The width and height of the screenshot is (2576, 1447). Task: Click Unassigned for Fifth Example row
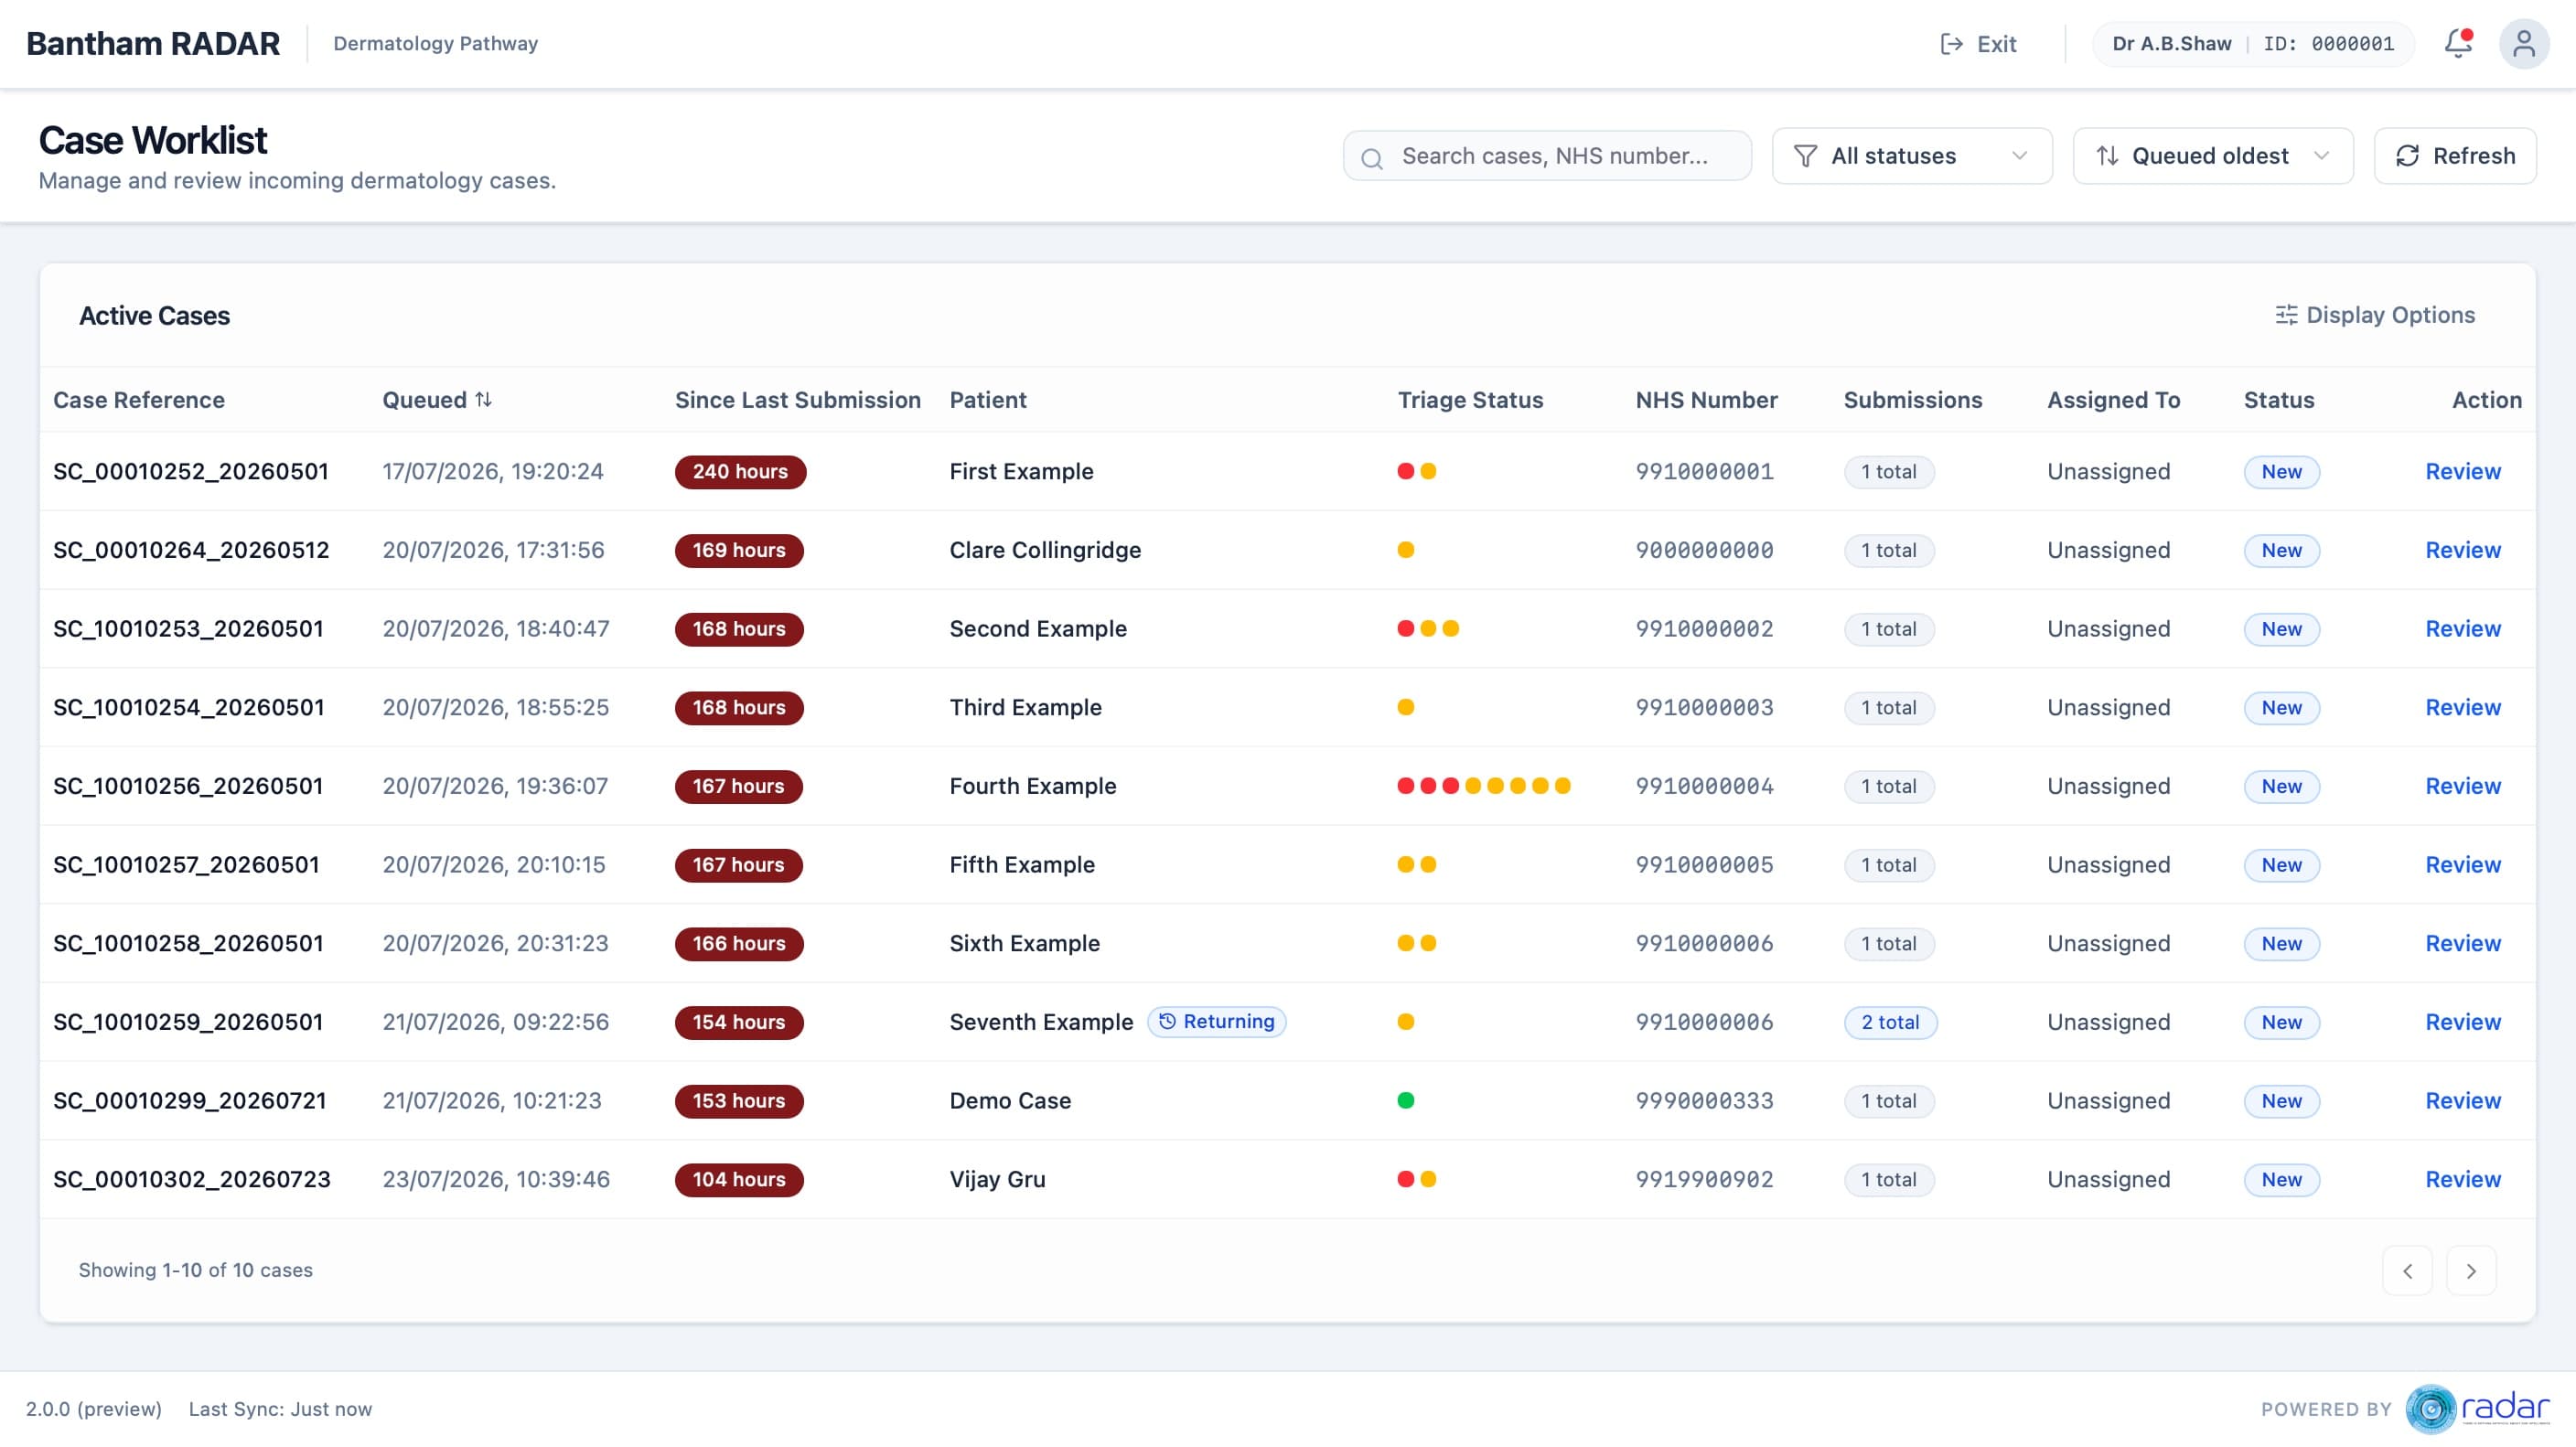coord(2108,865)
